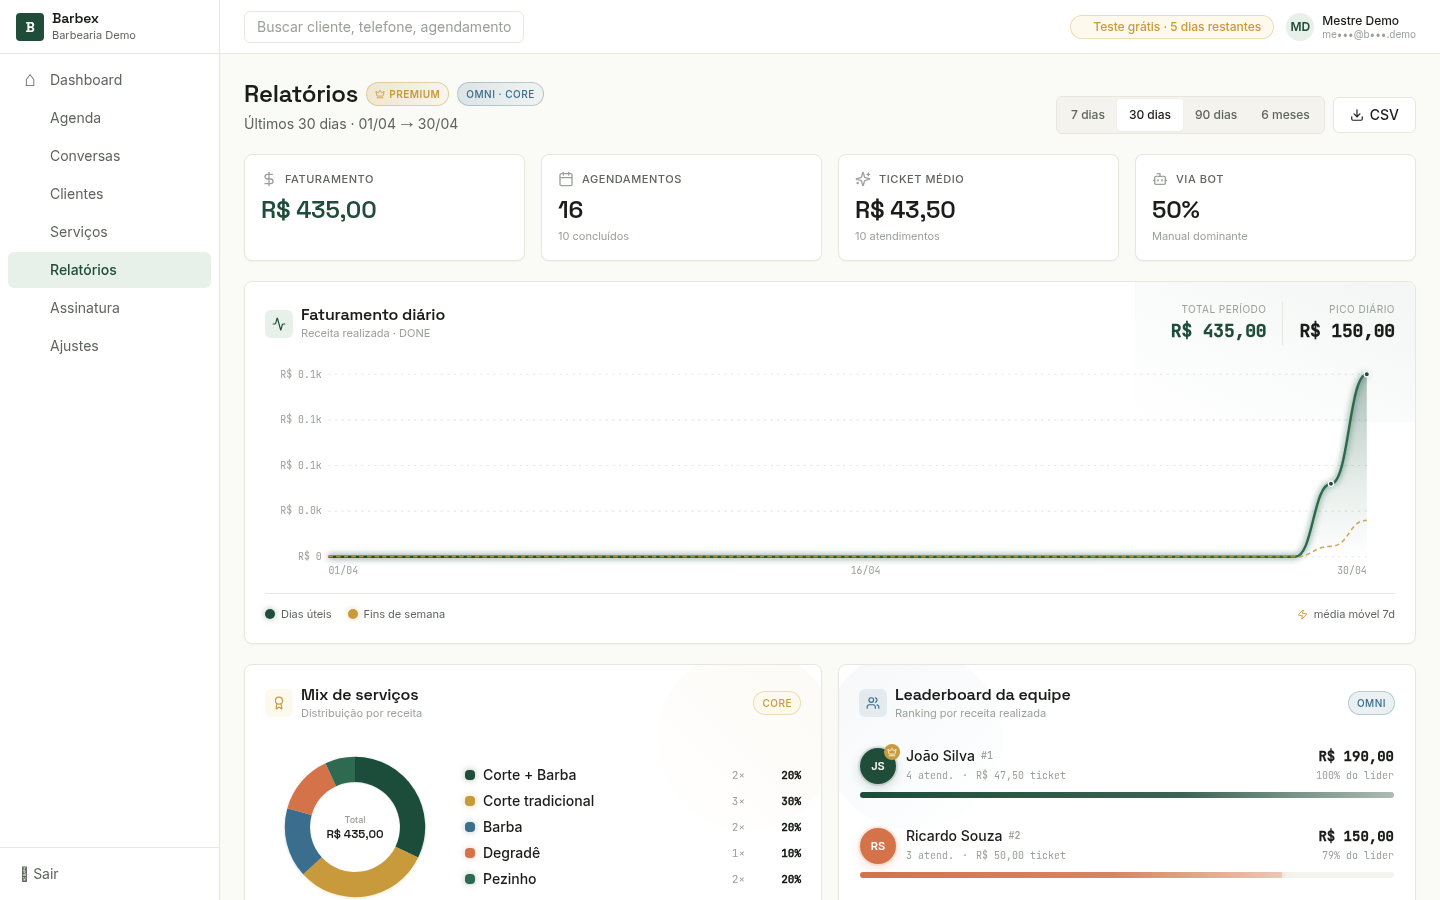Click the Mix de serviços award icon
Viewport: 1440px width, 900px height.
[279, 703]
